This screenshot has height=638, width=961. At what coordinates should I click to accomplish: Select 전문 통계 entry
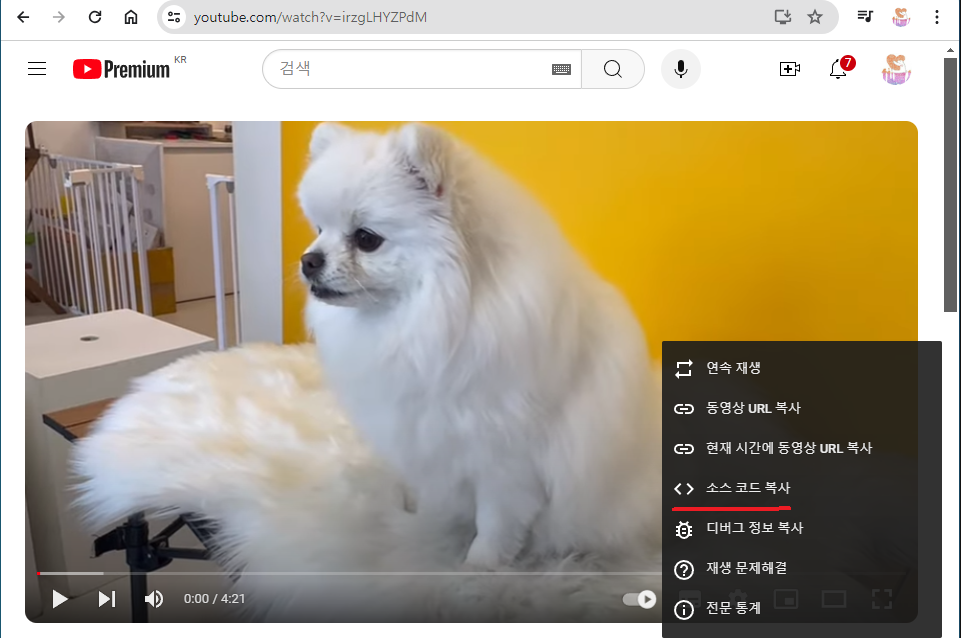(x=802, y=609)
